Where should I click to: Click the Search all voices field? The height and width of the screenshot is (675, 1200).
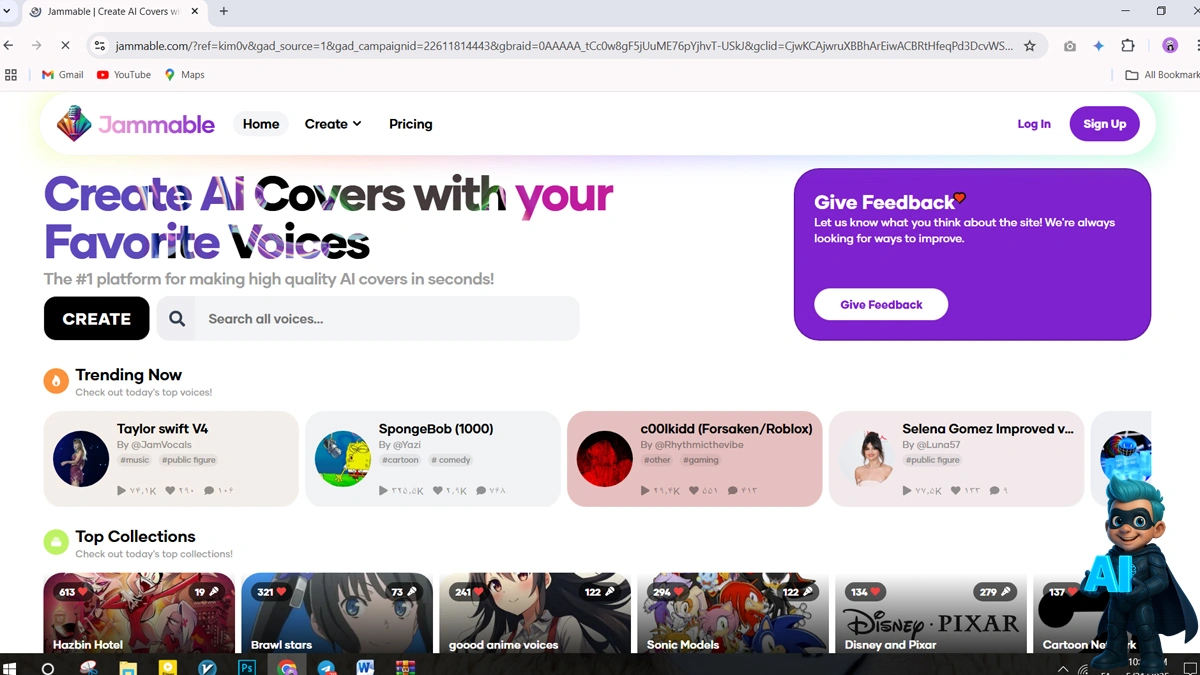pos(368,319)
